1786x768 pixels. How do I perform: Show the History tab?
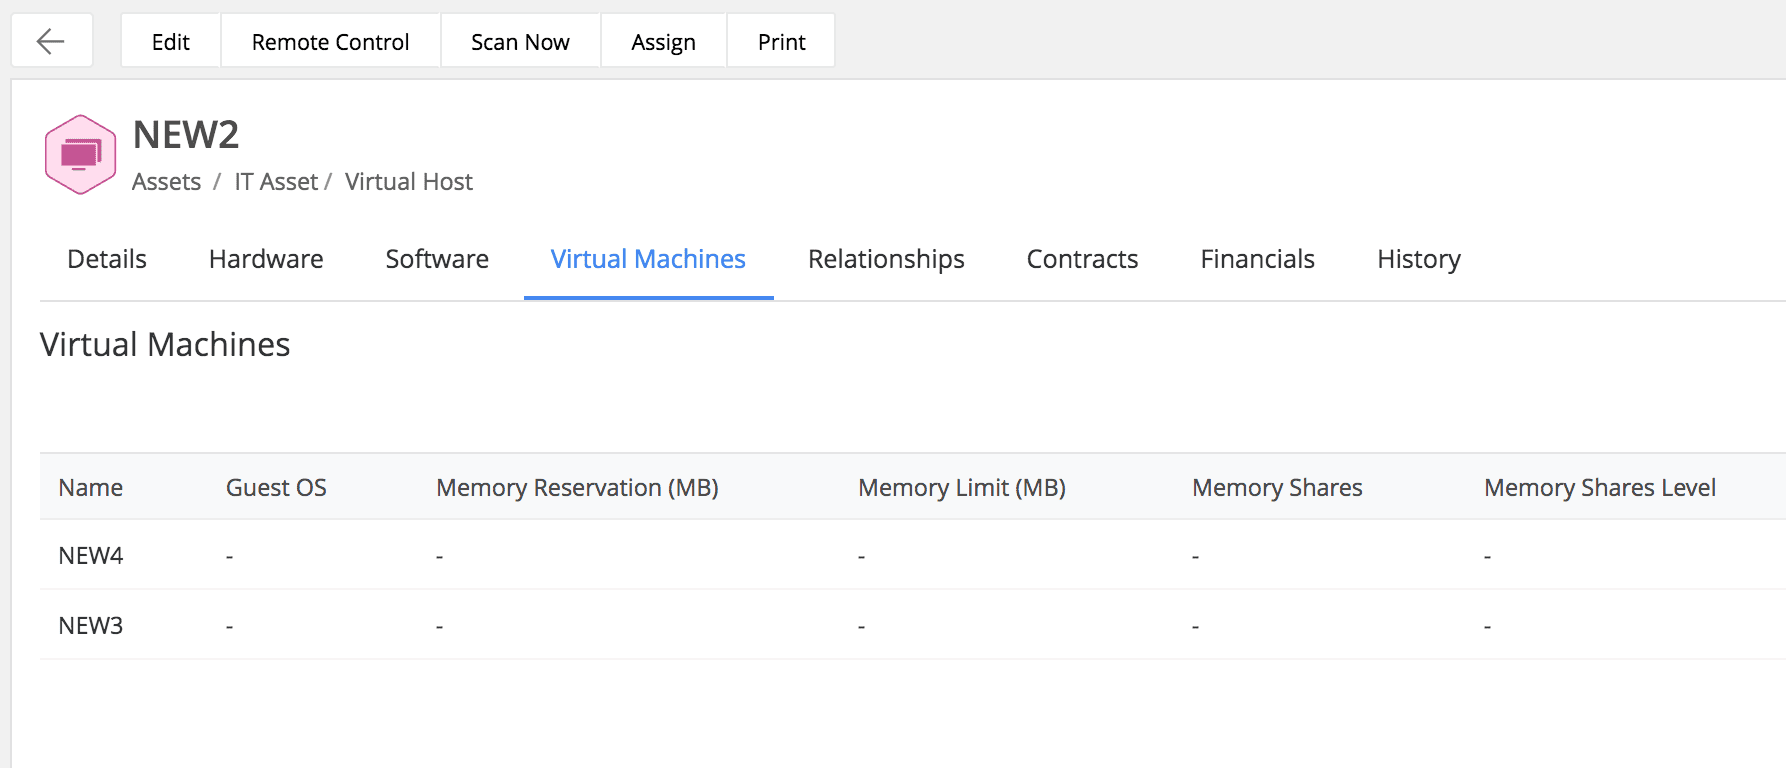(x=1418, y=259)
